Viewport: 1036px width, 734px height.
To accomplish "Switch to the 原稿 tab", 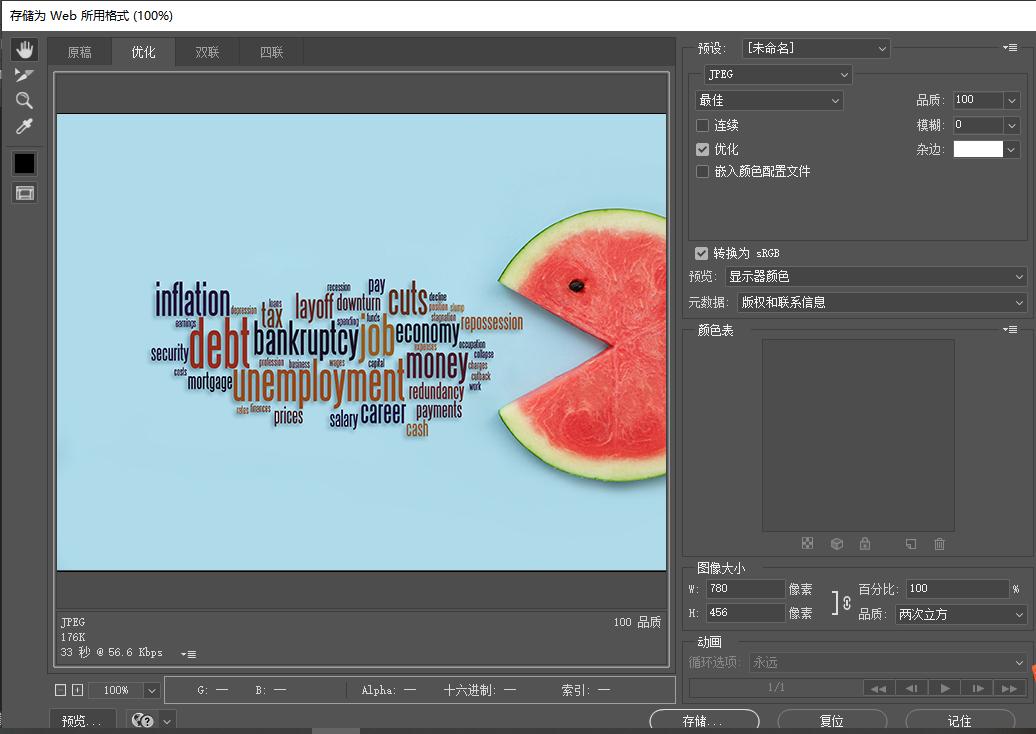I will (x=80, y=53).
